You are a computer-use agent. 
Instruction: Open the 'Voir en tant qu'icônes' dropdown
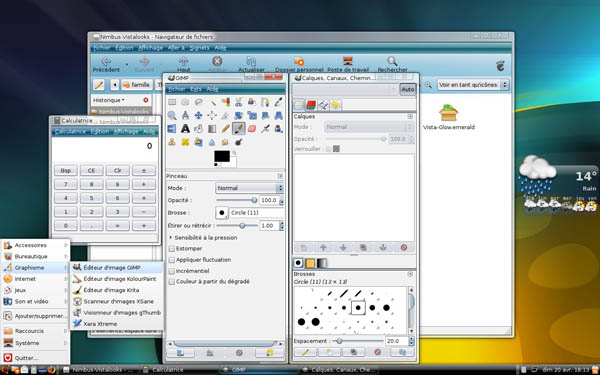tap(473, 85)
